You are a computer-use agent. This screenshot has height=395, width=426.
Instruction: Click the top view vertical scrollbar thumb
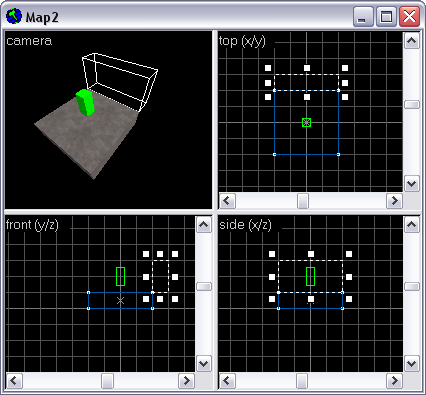point(412,105)
